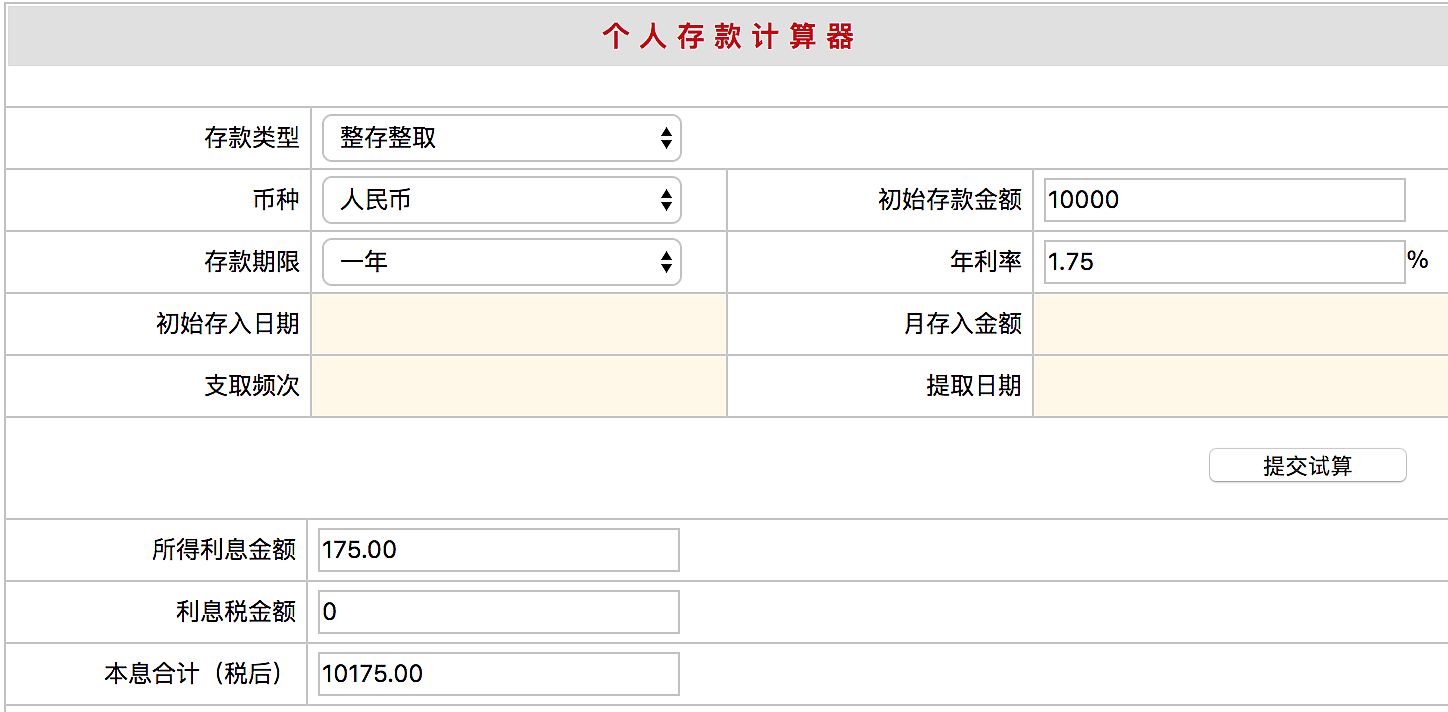Click the 个人存款计算器 title heading
Image resolution: width=1448 pixels, height=712 pixels.
[727, 37]
